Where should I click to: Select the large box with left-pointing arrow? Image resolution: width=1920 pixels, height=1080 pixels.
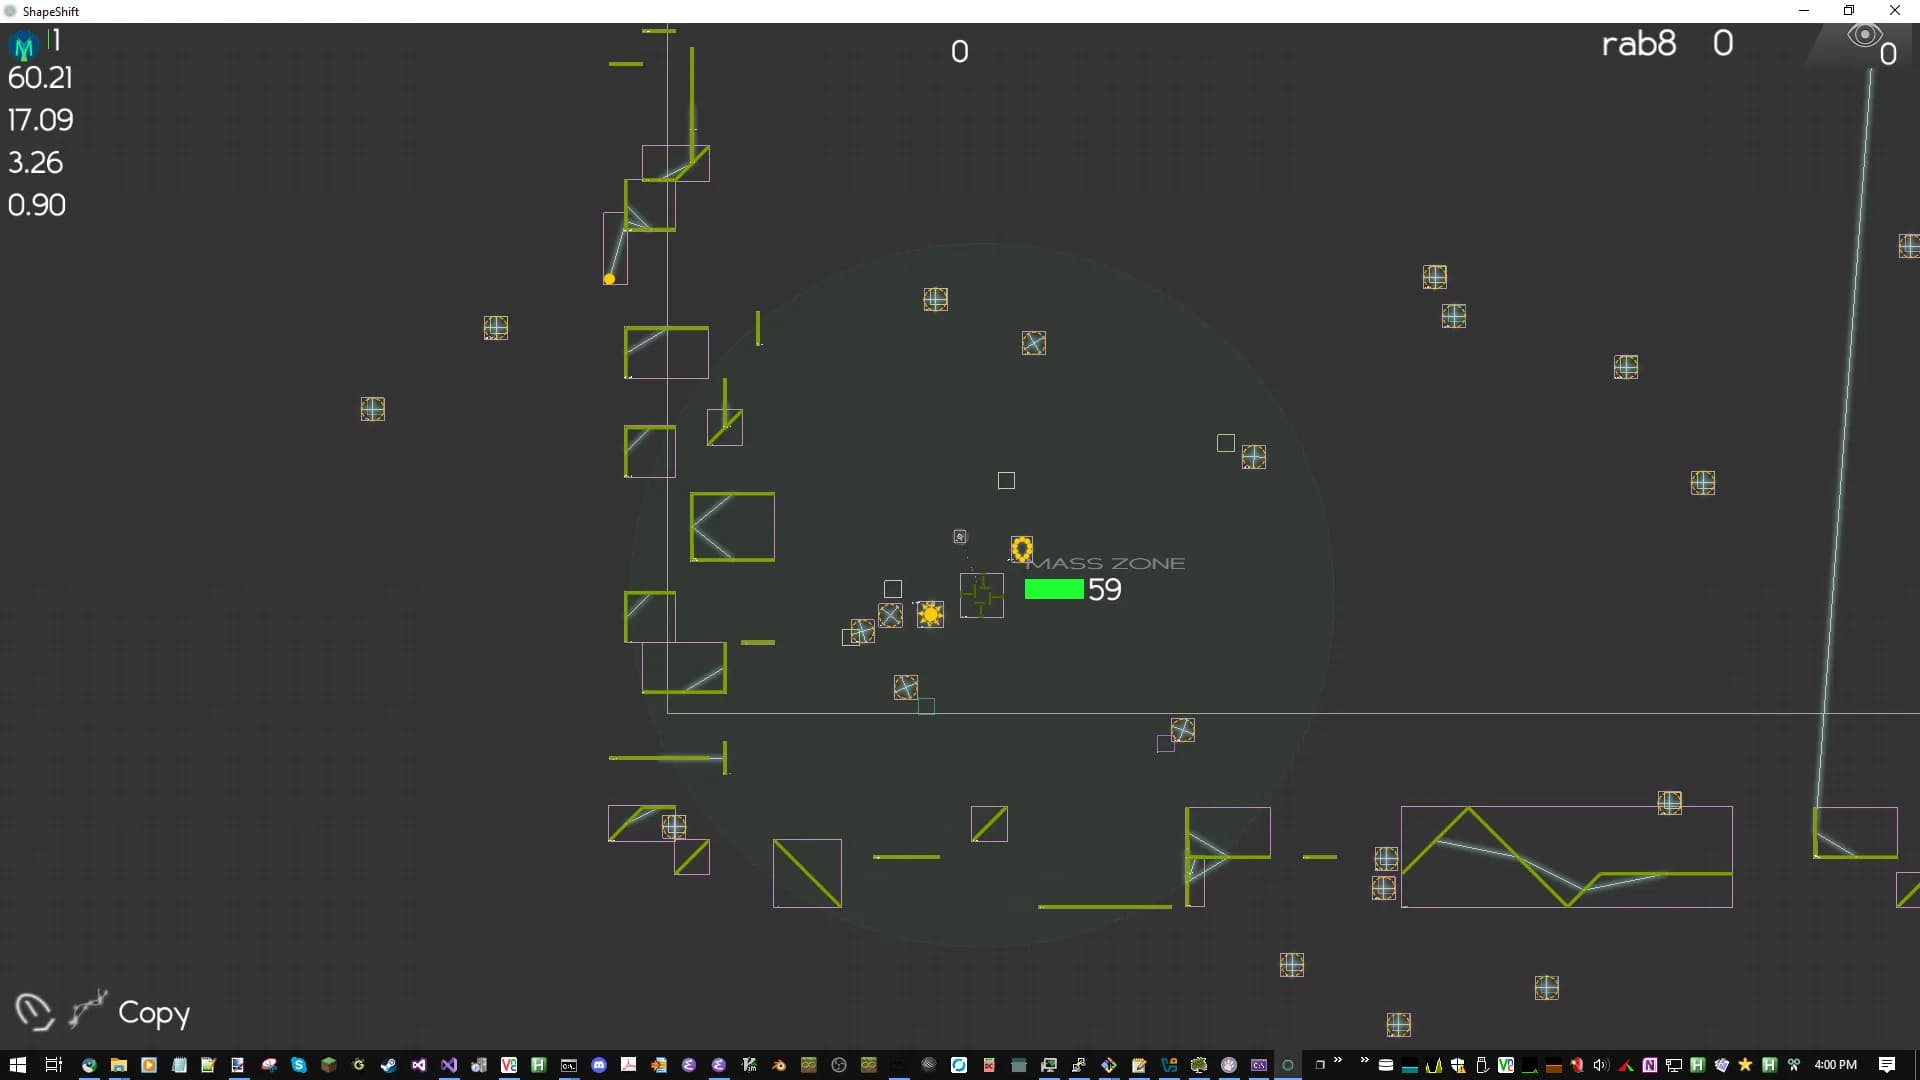point(732,527)
